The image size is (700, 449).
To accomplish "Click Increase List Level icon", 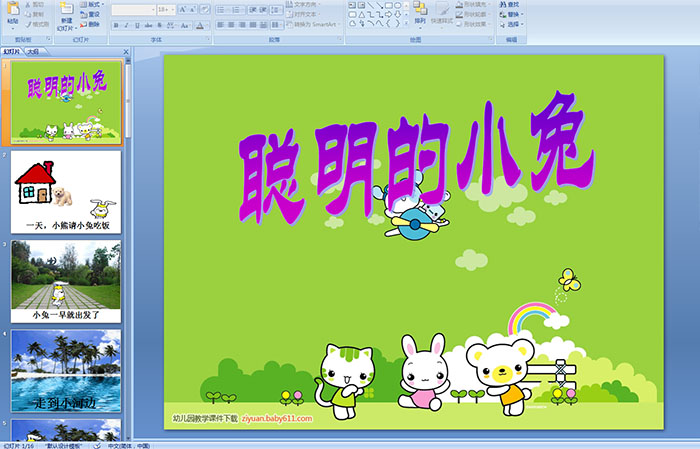I will tap(263, 10).
